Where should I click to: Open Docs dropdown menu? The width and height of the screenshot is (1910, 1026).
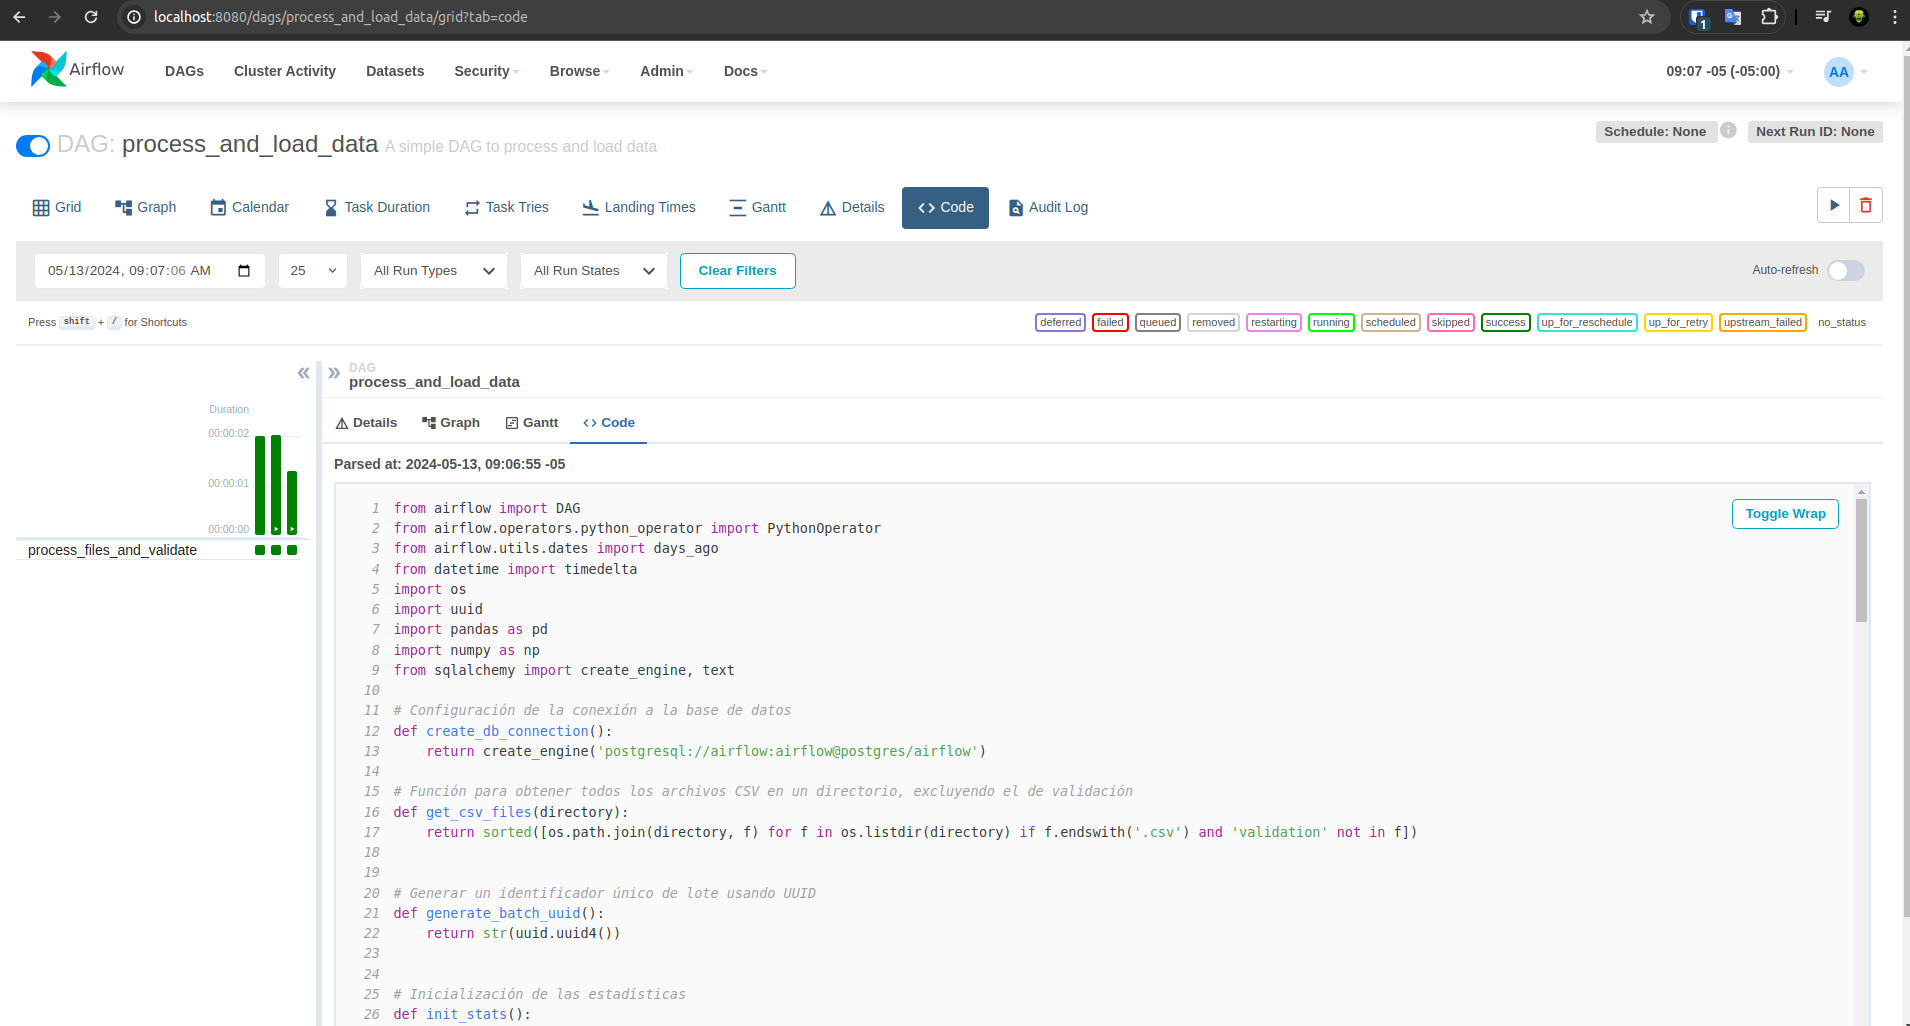[x=745, y=71]
